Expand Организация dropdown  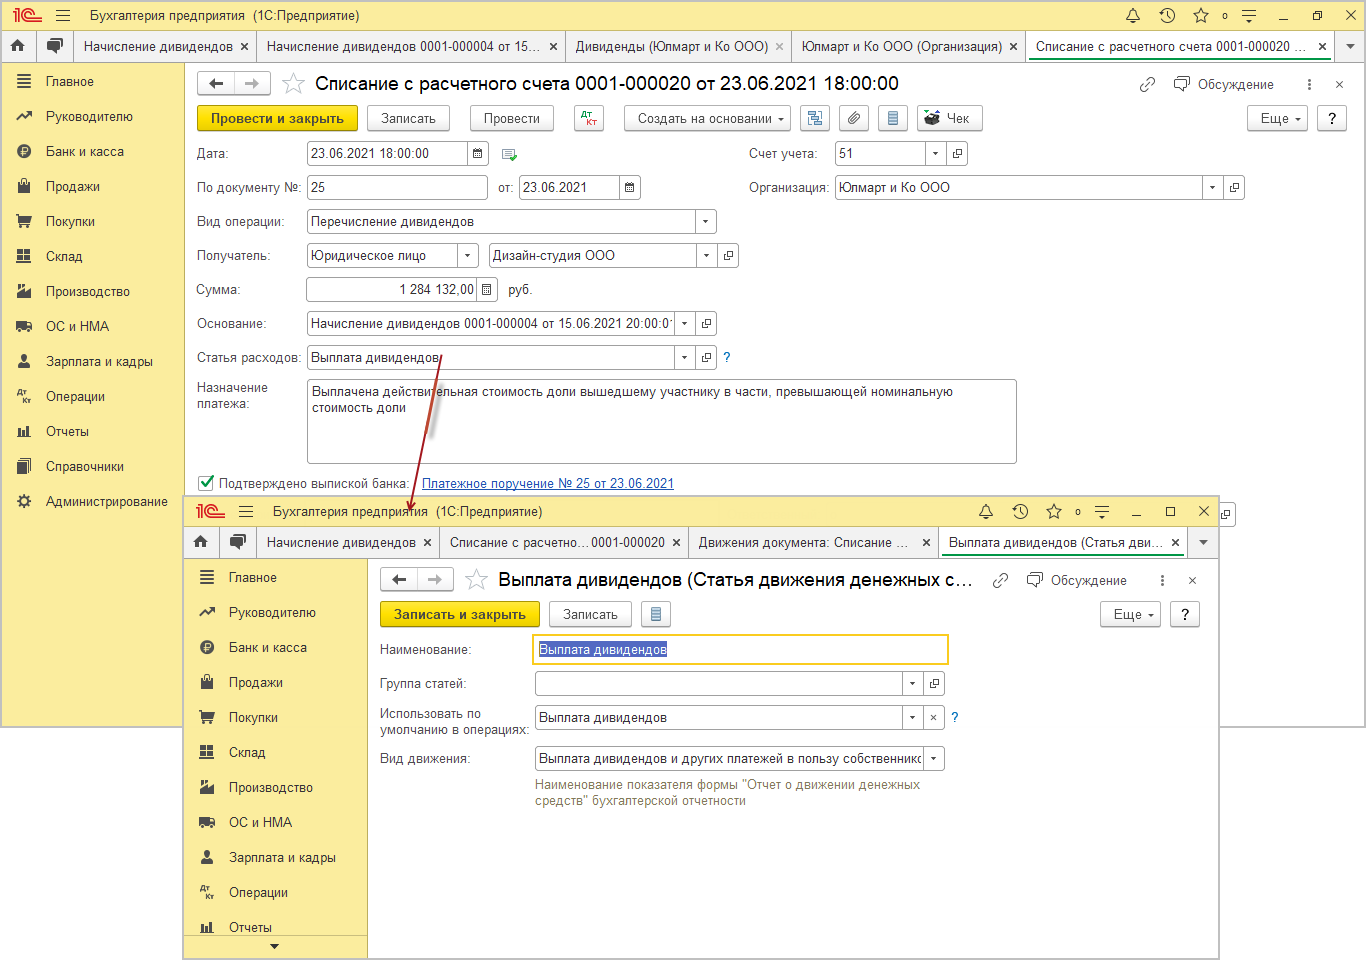pos(1212,187)
